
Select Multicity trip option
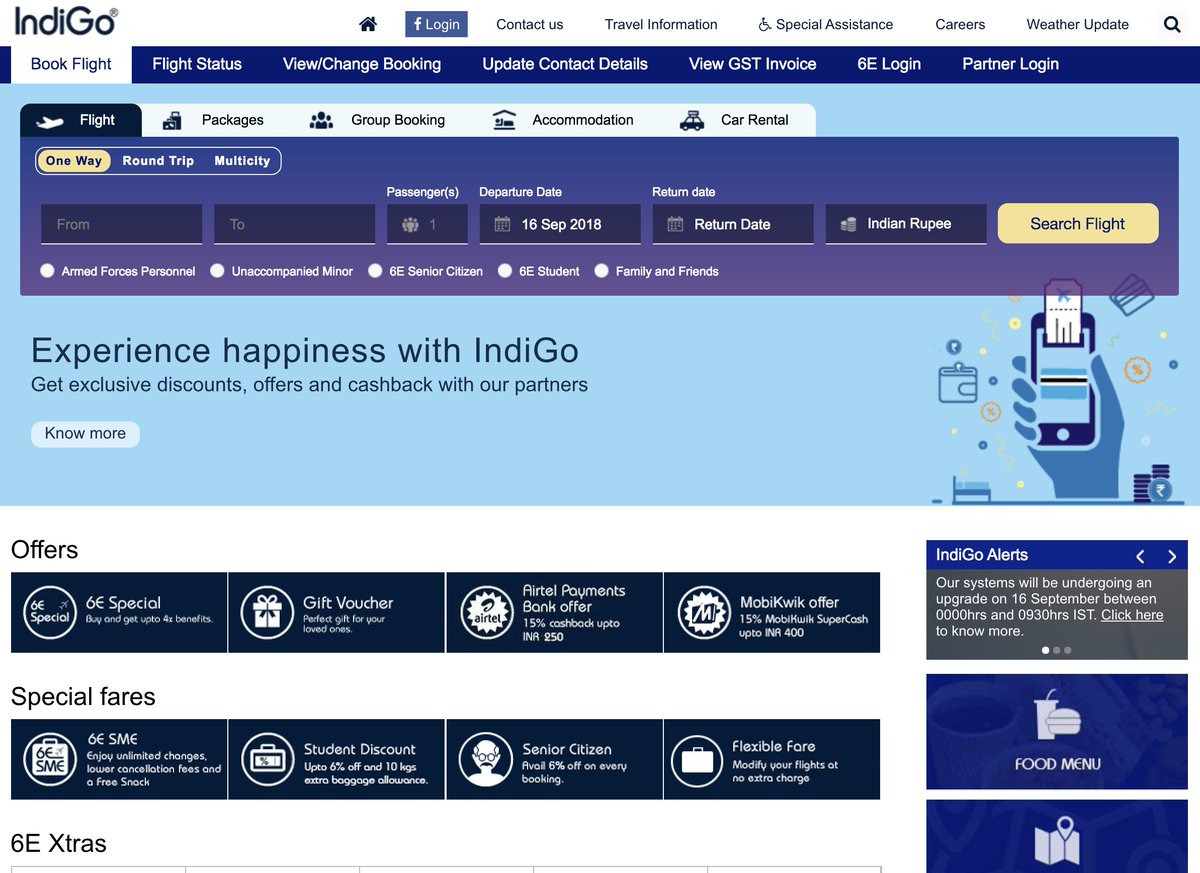pos(242,161)
